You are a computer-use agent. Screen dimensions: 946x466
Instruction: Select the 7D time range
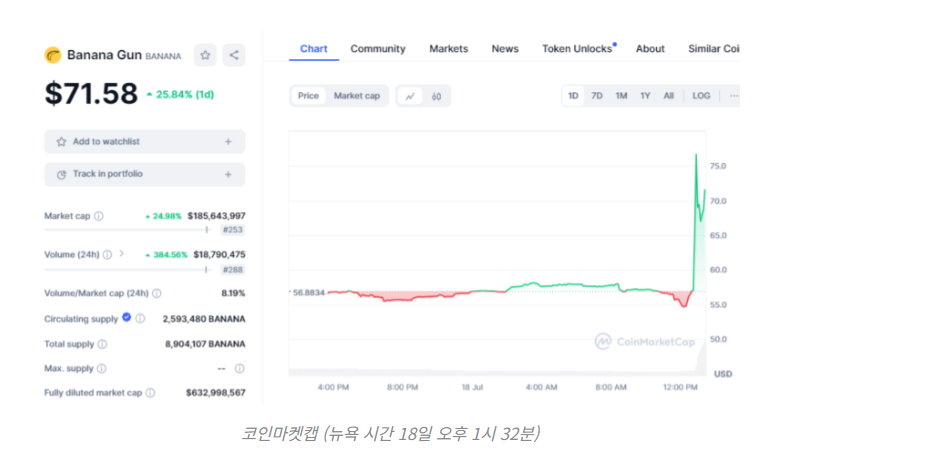click(x=597, y=96)
